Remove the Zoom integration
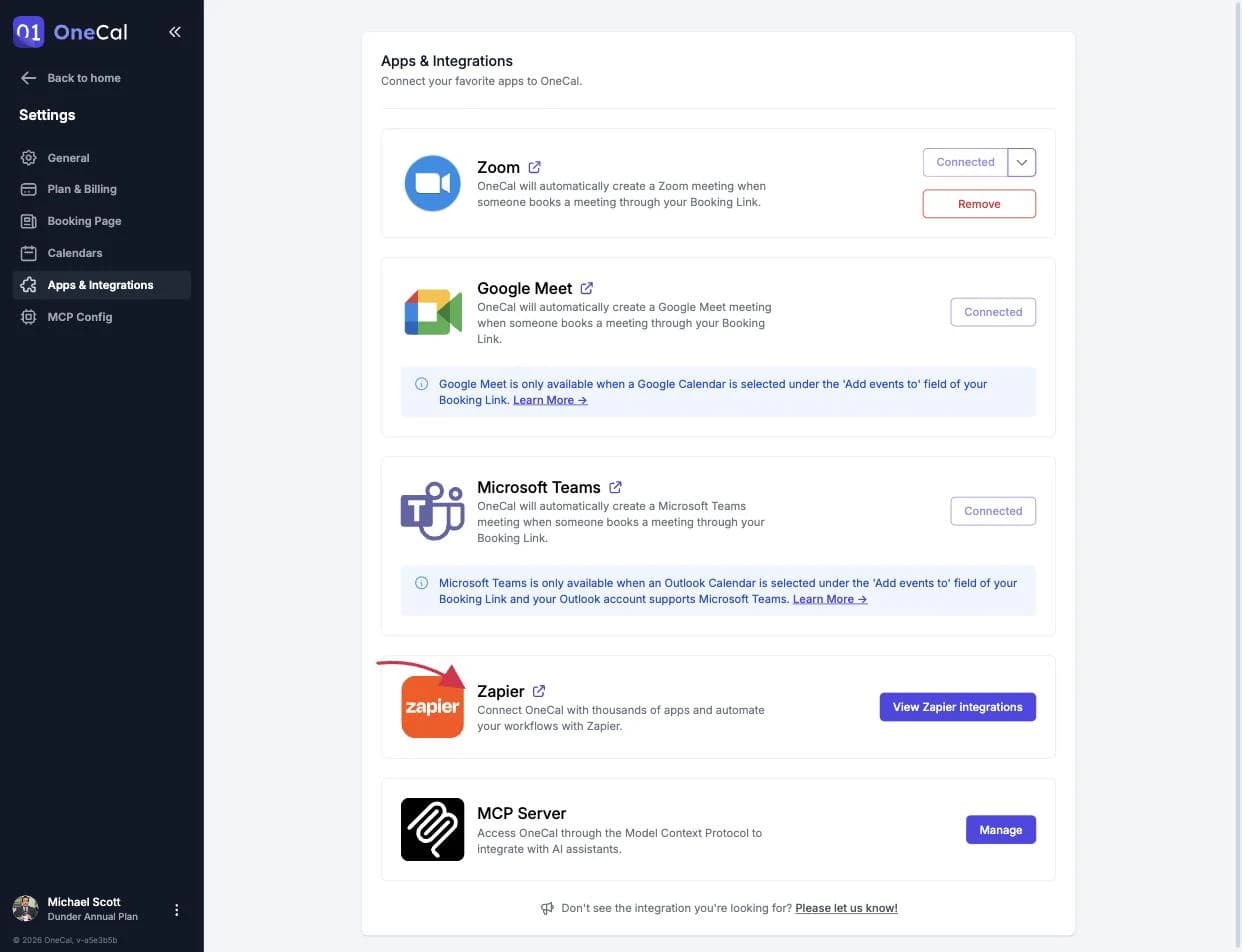1242x952 pixels. tap(979, 204)
